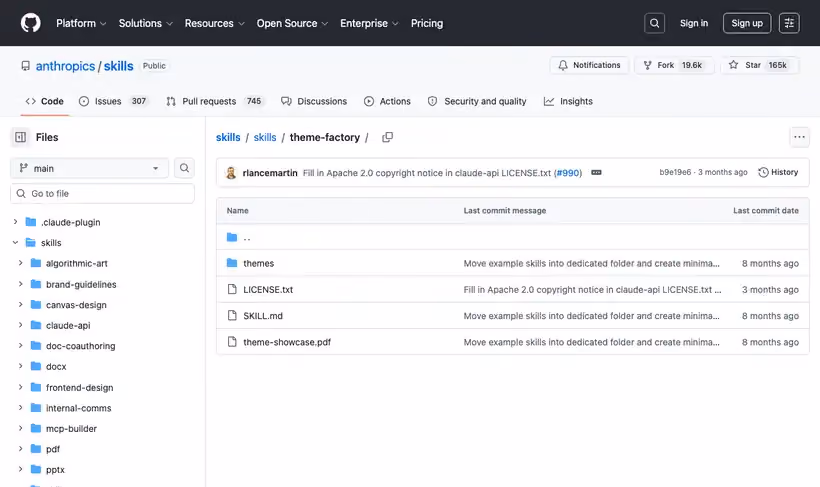
Task: Switch to the Discussions tab
Action: (314, 101)
